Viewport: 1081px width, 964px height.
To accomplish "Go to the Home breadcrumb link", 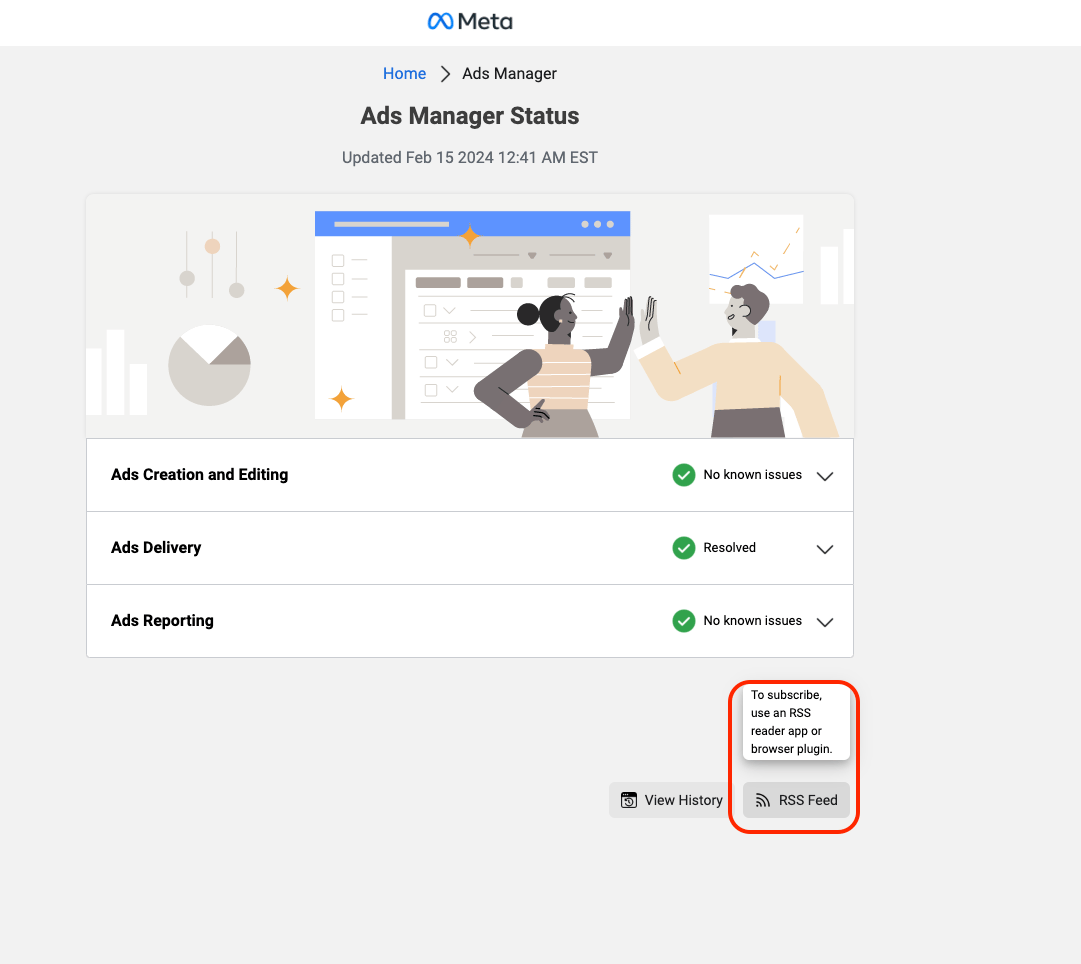I will [404, 73].
